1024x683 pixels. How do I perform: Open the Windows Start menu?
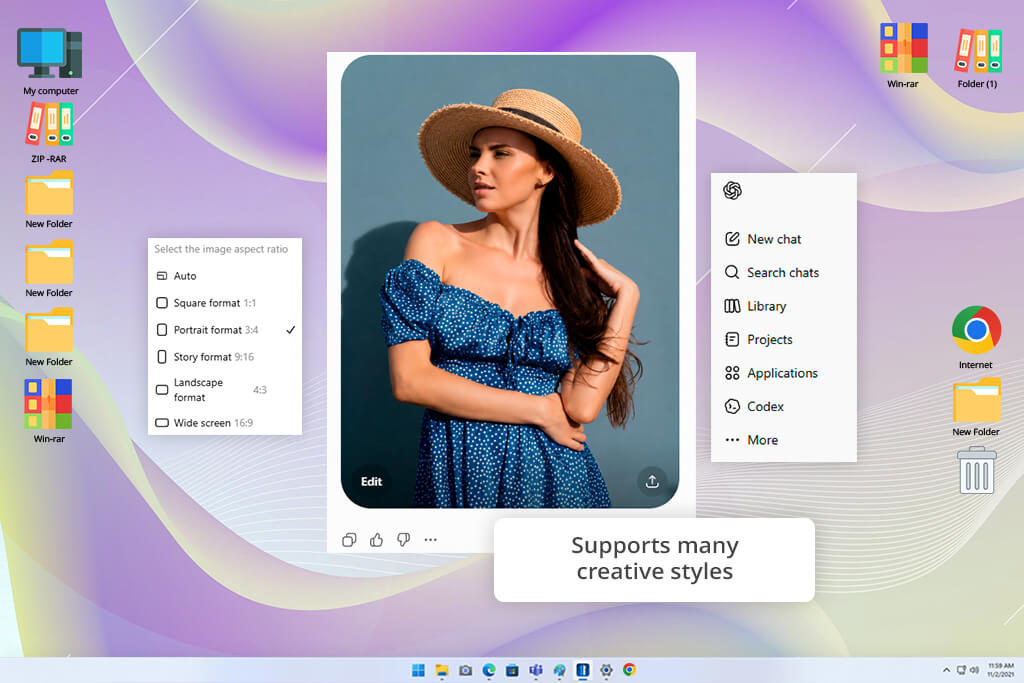[x=418, y=670]
